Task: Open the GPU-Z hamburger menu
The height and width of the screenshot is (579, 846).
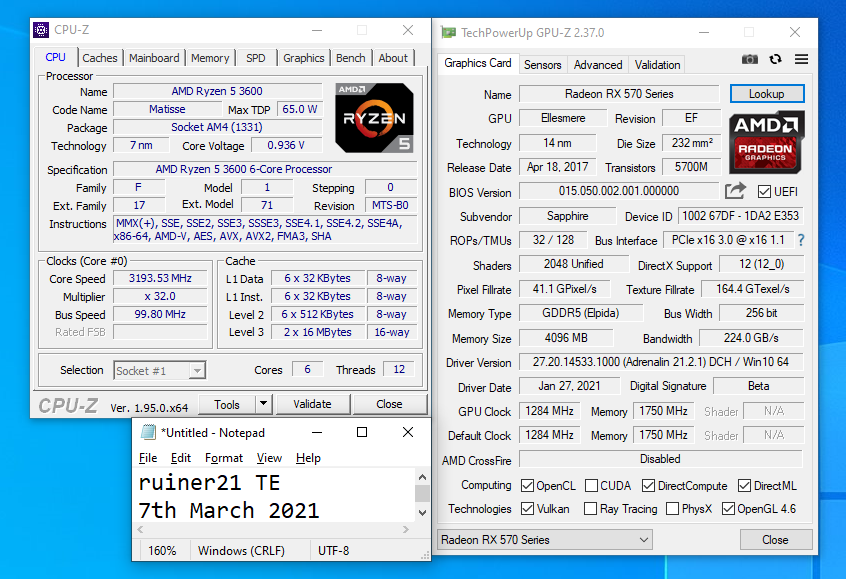Action: (x=801, y=60)
